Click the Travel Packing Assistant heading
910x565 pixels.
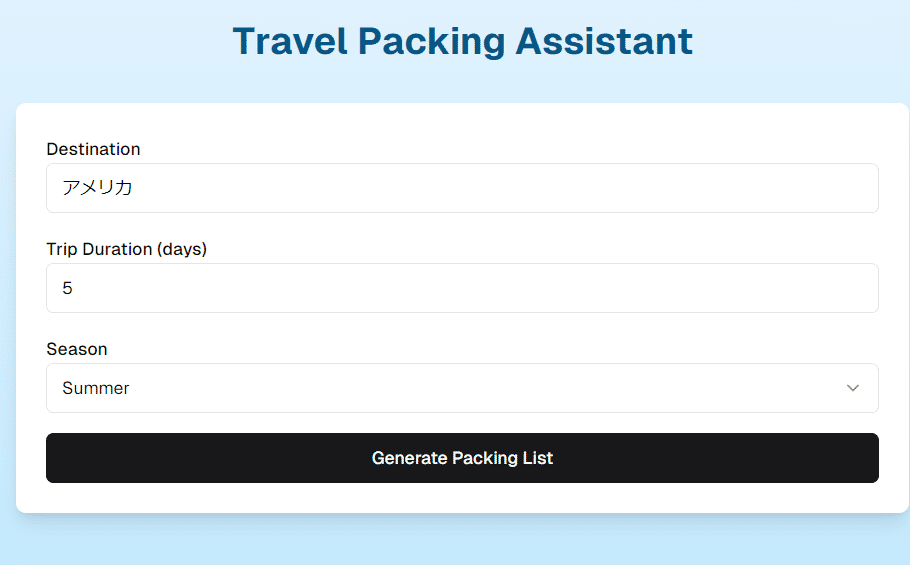click(462, 41)
